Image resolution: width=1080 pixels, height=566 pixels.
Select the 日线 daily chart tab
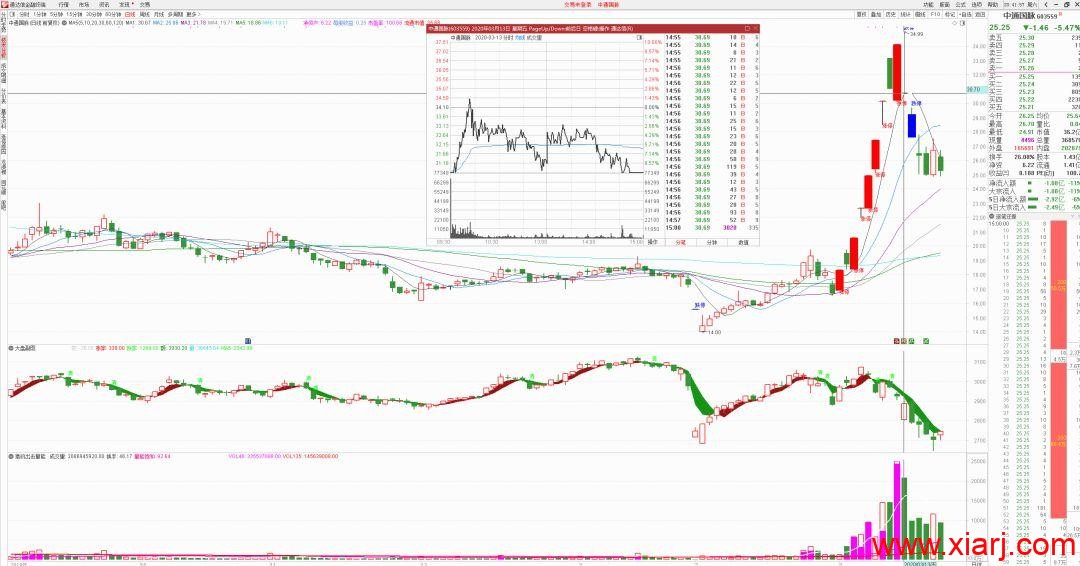[x=129, y=14]
